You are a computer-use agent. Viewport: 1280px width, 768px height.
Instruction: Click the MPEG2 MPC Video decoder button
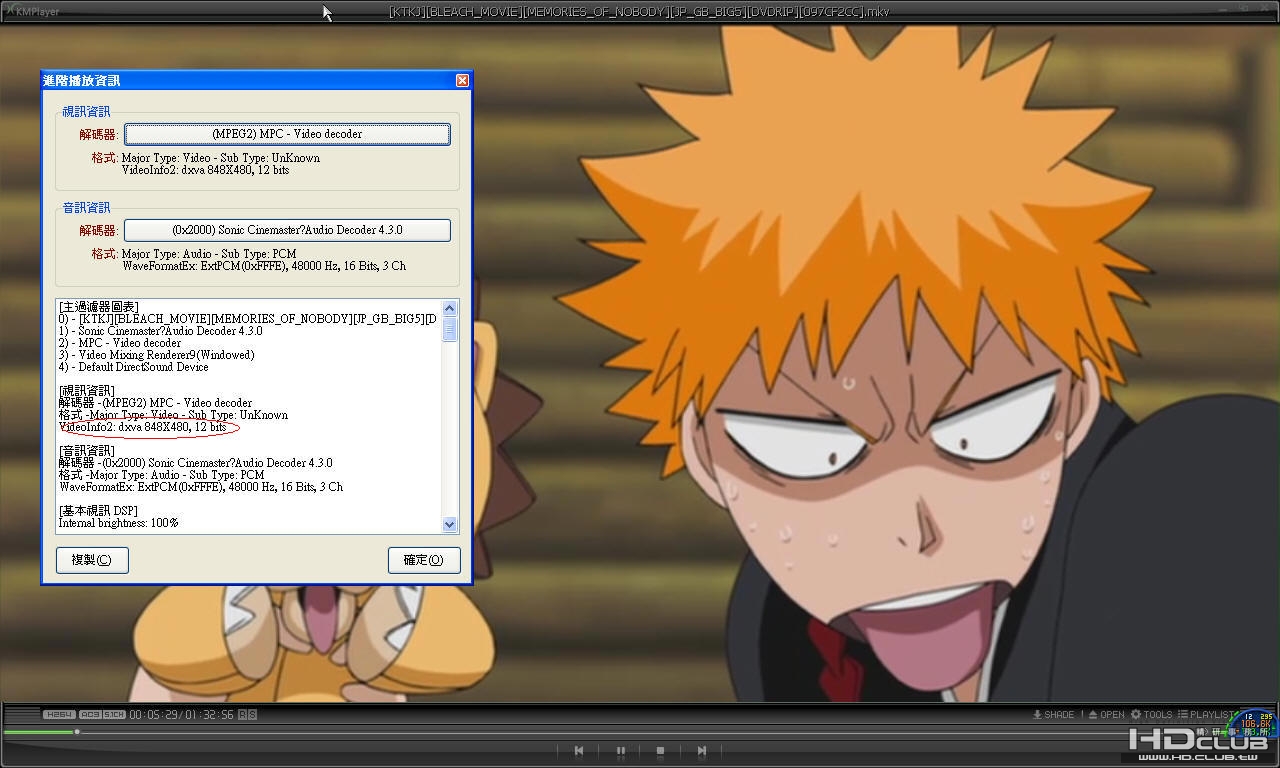coord(287,134)
